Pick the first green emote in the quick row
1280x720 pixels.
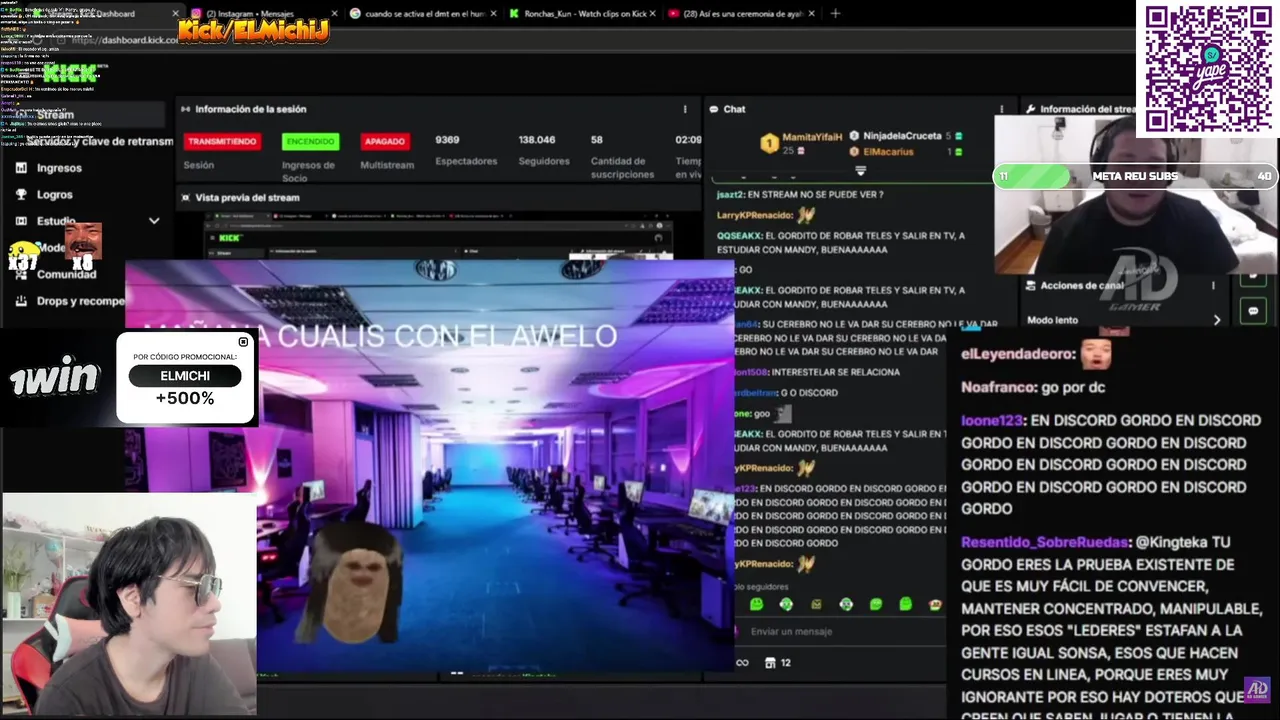click(x=756, y=604)
